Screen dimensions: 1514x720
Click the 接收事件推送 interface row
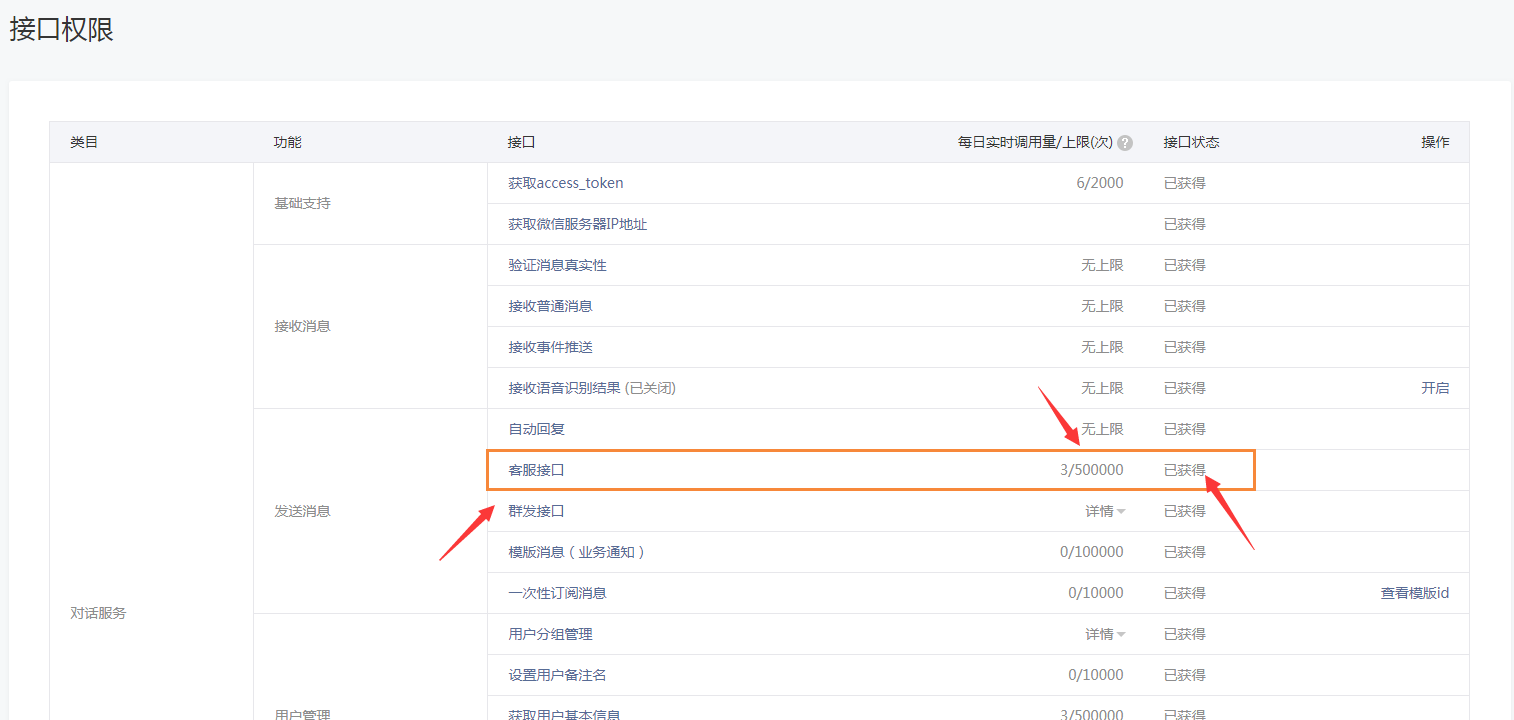tap(978, 347)
